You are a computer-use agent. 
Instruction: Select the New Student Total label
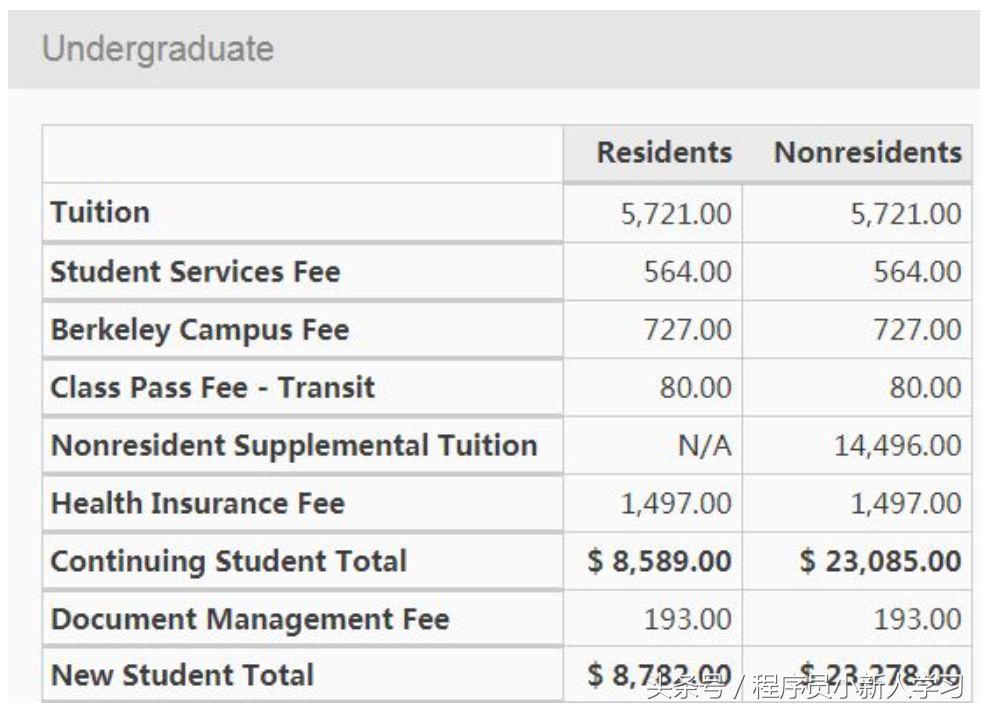tap(182, 675)
